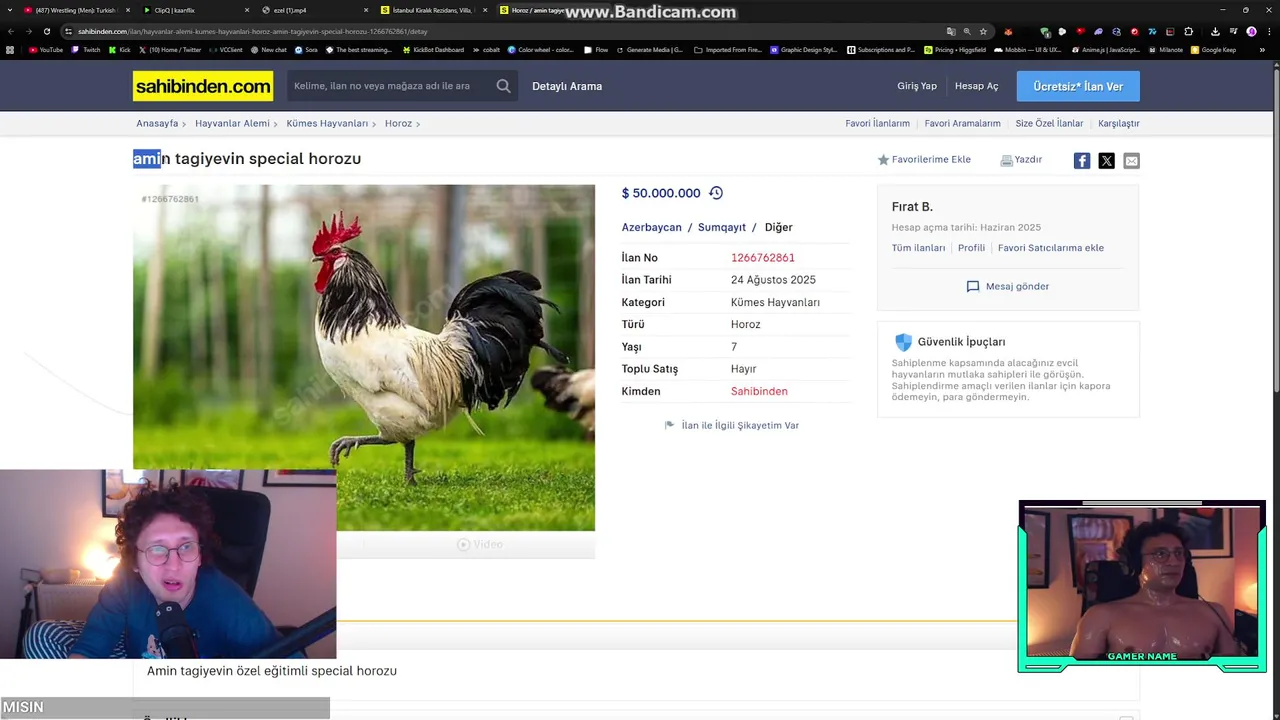Viewport: 1280px width, 720px height.
Task: Open Google Keep bookmark
Action: pos(1214,50)
